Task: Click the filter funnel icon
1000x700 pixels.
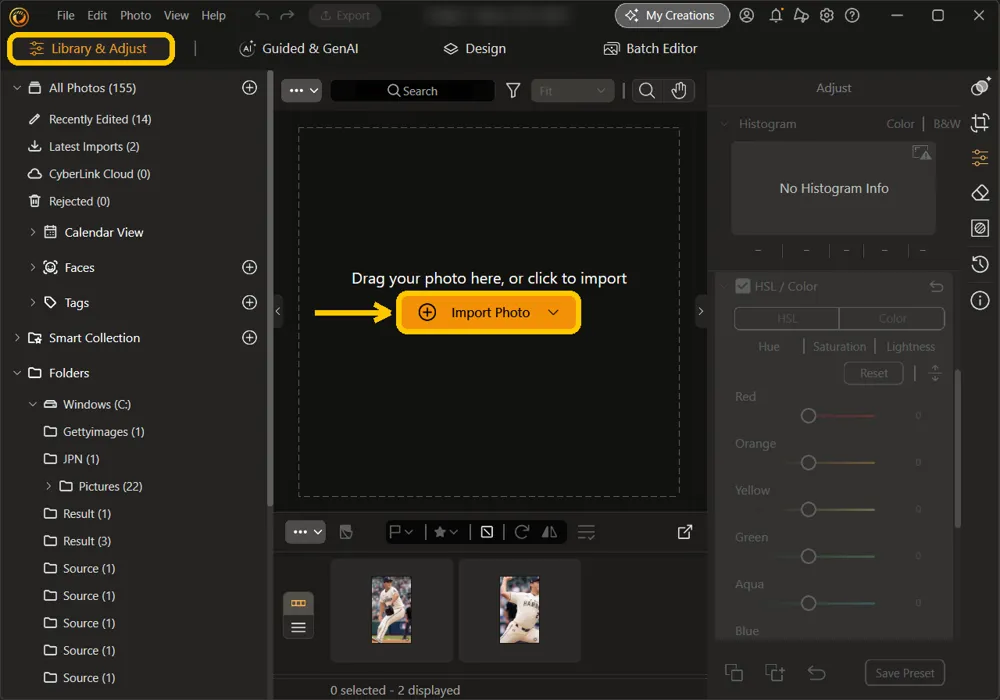Action: (x=513, y=91)
